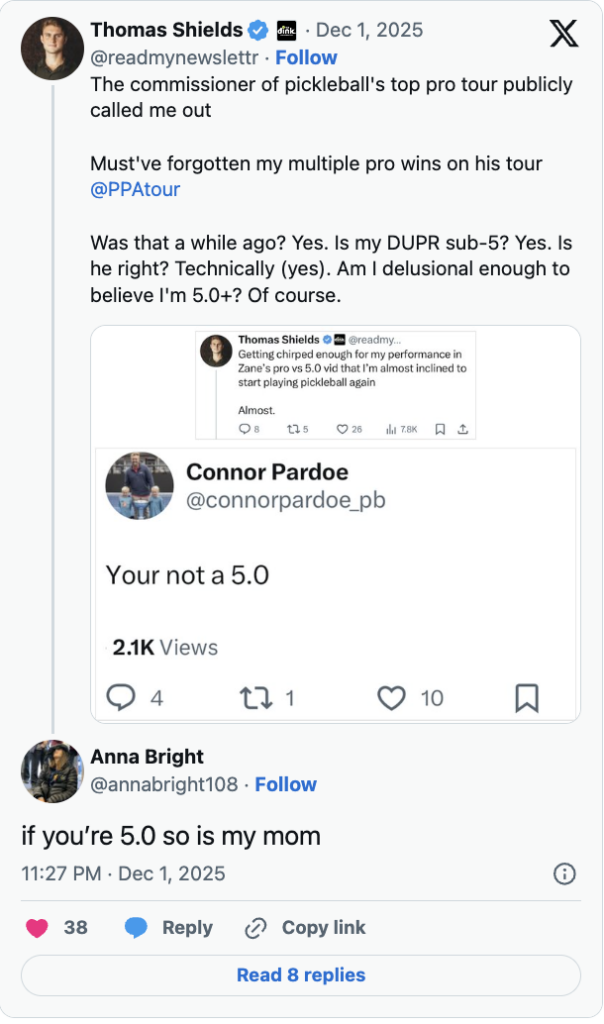This screenshot has width=604, height=1024.
Task: Open Thomas Shields' profile avatar
Action: click(x=51, y=49)
